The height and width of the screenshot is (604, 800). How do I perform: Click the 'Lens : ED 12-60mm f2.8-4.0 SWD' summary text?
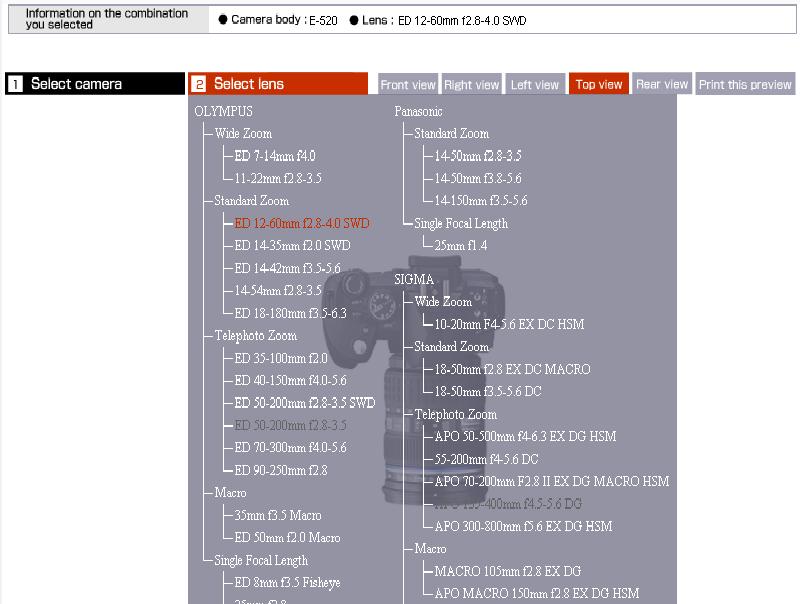438,20
